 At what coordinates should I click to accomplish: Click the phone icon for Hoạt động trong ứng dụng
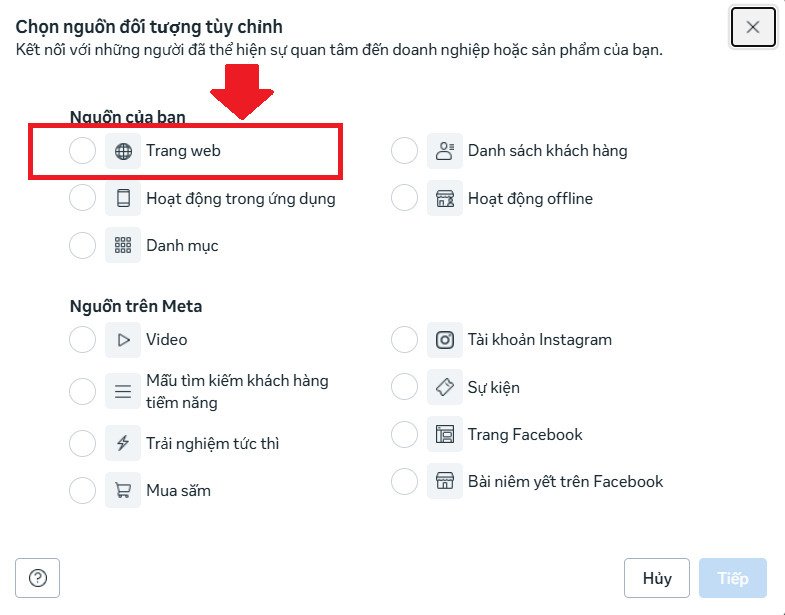coord(123,198)
